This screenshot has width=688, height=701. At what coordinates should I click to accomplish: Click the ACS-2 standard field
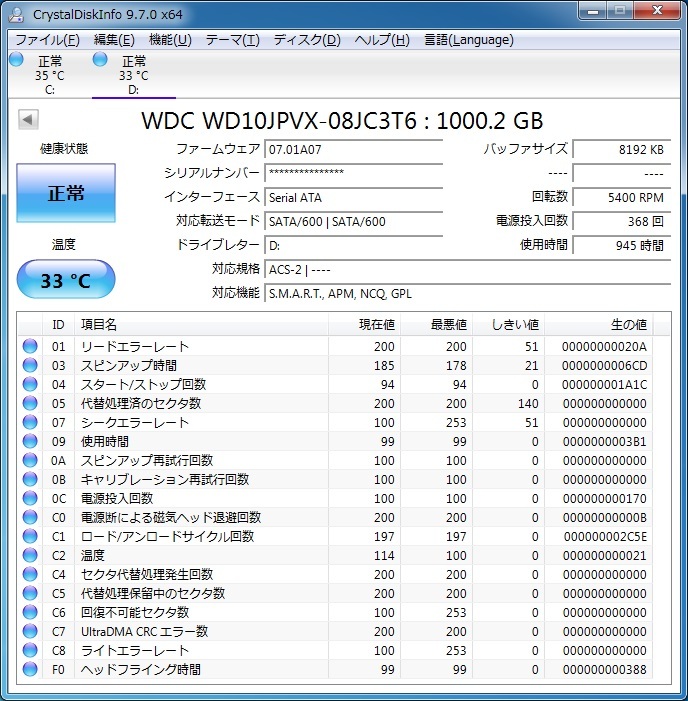pos(468,270)
